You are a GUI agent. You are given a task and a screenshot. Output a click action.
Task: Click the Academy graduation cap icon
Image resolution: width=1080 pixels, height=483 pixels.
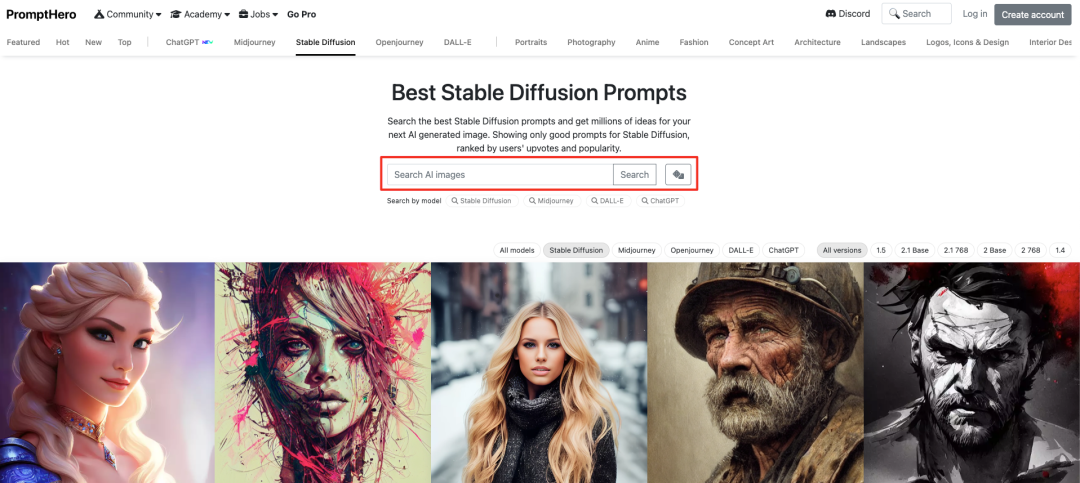176,14
